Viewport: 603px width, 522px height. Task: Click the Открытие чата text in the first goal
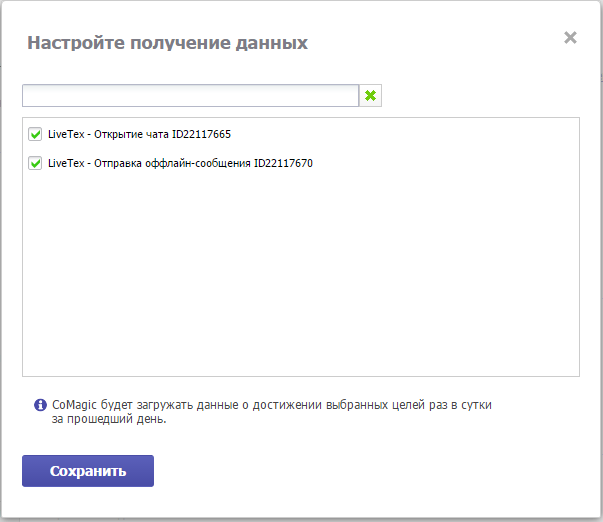(x=131, y=134)
